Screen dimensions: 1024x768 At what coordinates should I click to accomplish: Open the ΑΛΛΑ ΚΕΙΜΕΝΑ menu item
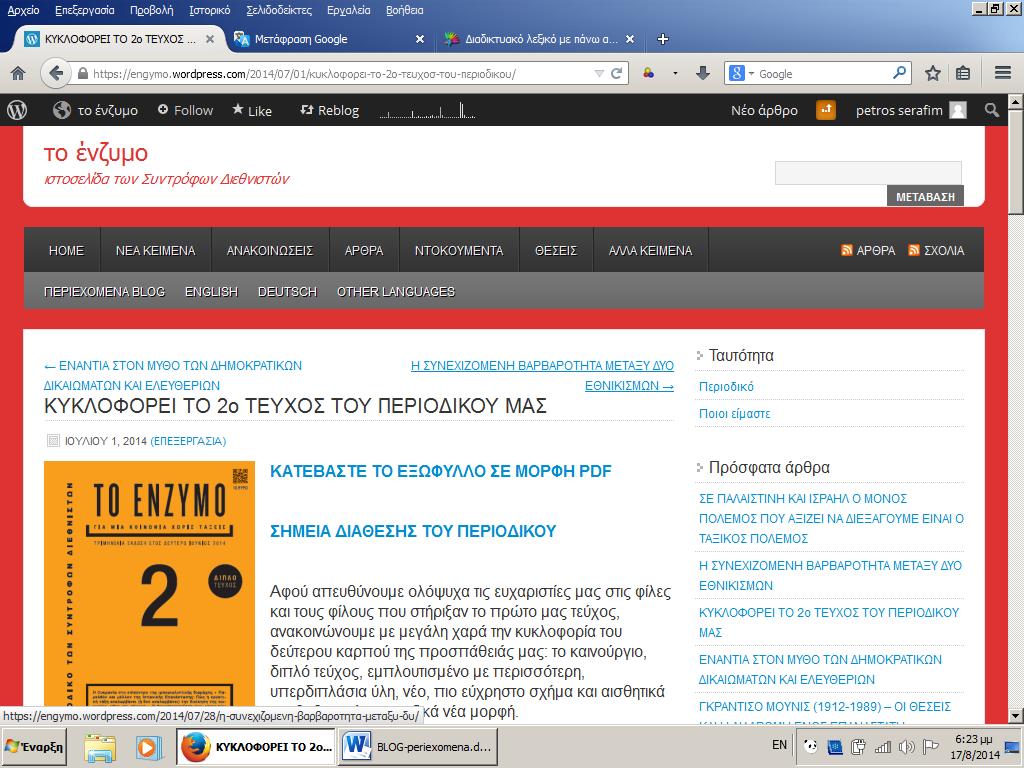pos(650,250)
